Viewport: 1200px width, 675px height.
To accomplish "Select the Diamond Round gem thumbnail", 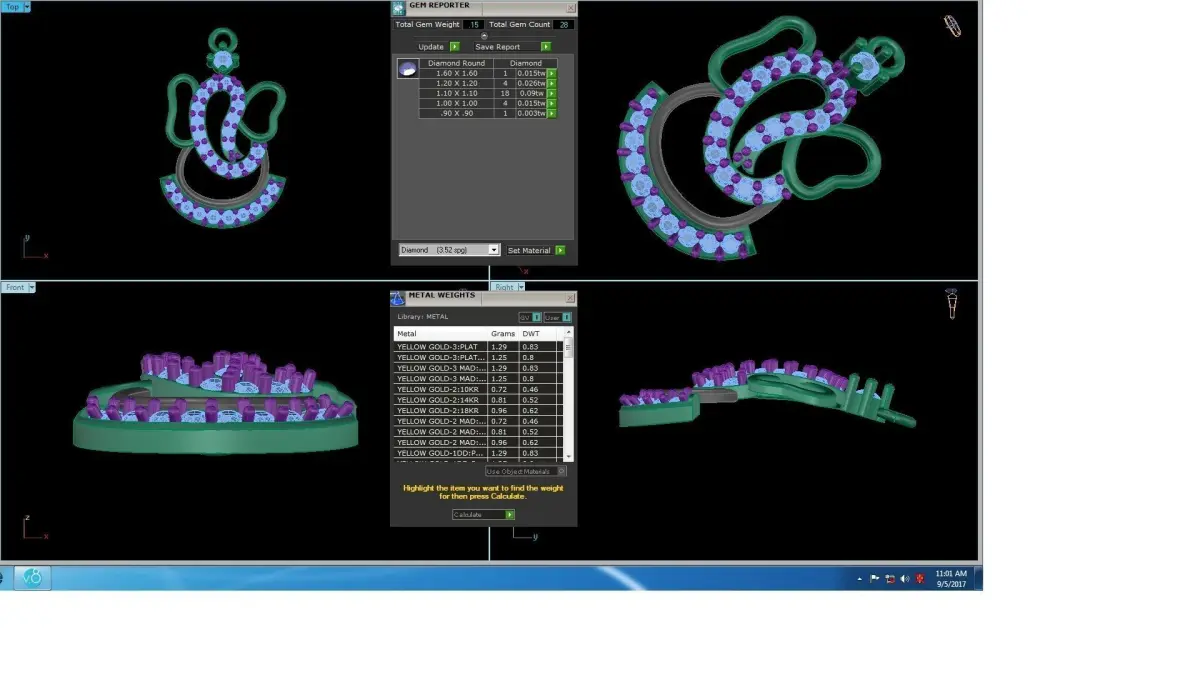I will click(x=406, y=69).
